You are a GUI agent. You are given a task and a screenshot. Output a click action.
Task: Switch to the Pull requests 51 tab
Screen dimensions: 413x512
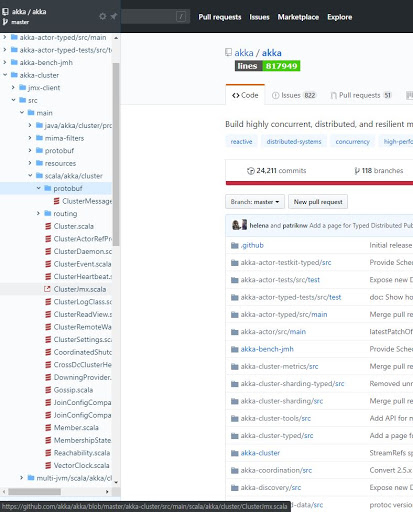pyautogui.click(x=361, y=95)
